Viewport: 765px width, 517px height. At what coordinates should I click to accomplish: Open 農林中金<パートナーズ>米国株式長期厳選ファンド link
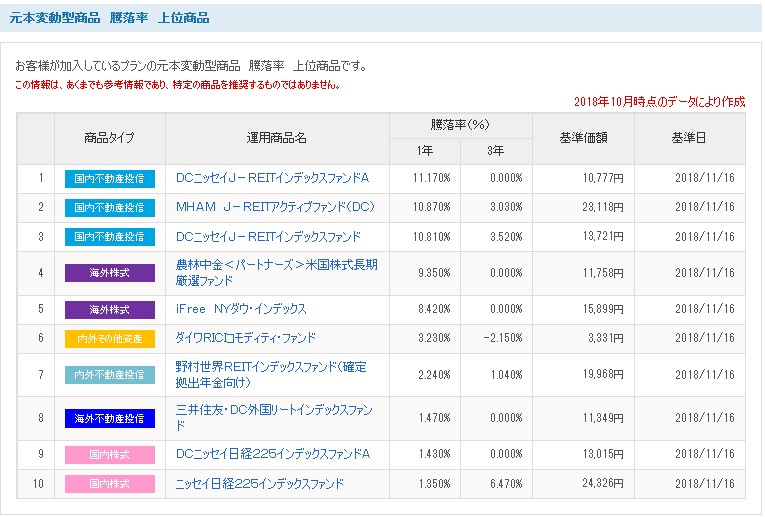[x=277, y=273]
